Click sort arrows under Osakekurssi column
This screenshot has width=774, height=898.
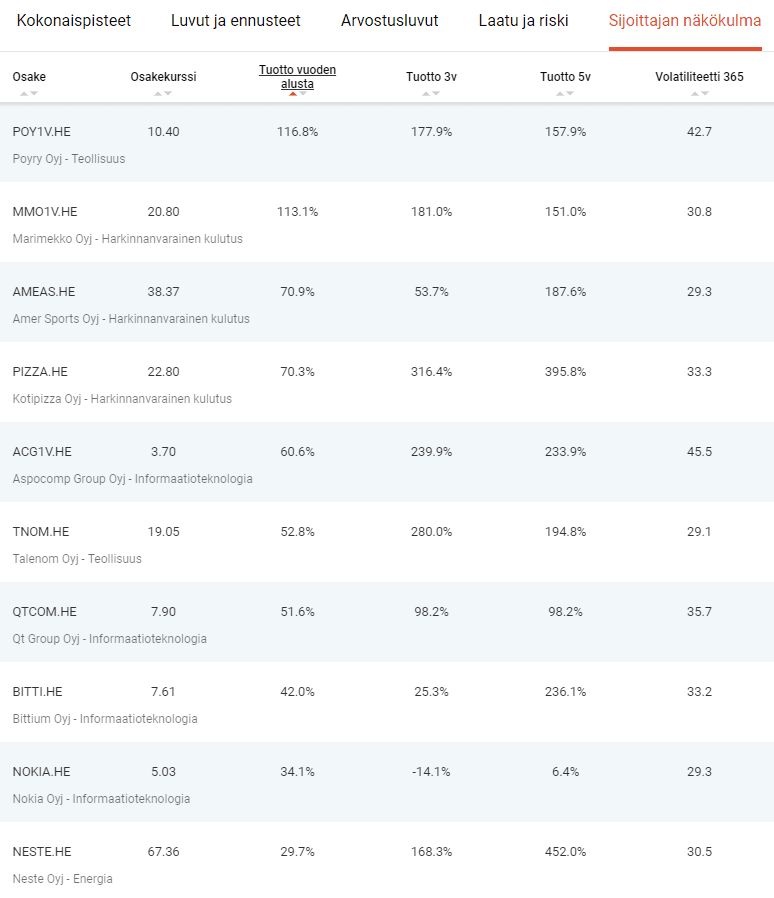tap(163, 93)
